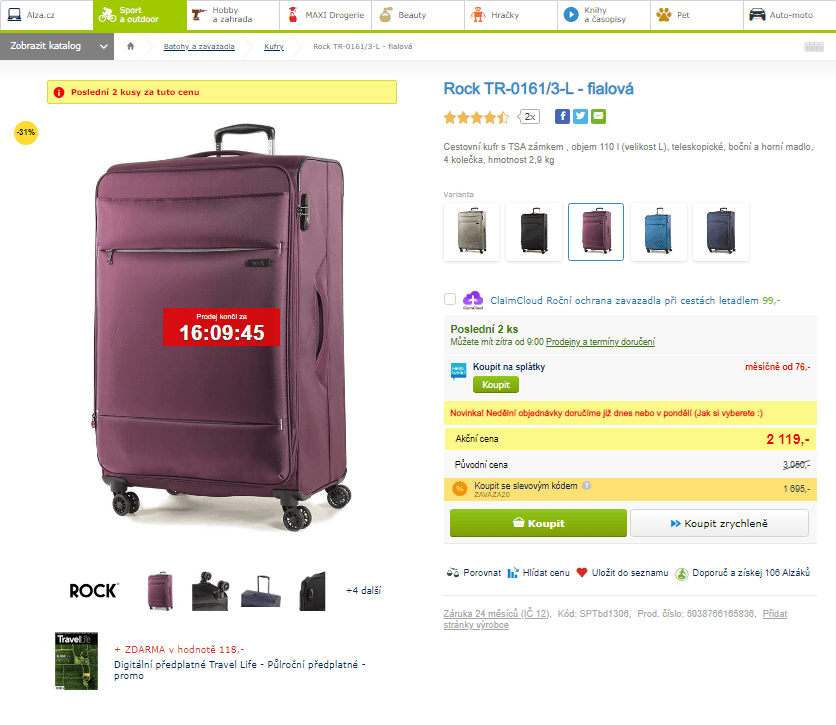Share product via email icon
This screenshot has height=725, width=836.
tap(598, 116)
